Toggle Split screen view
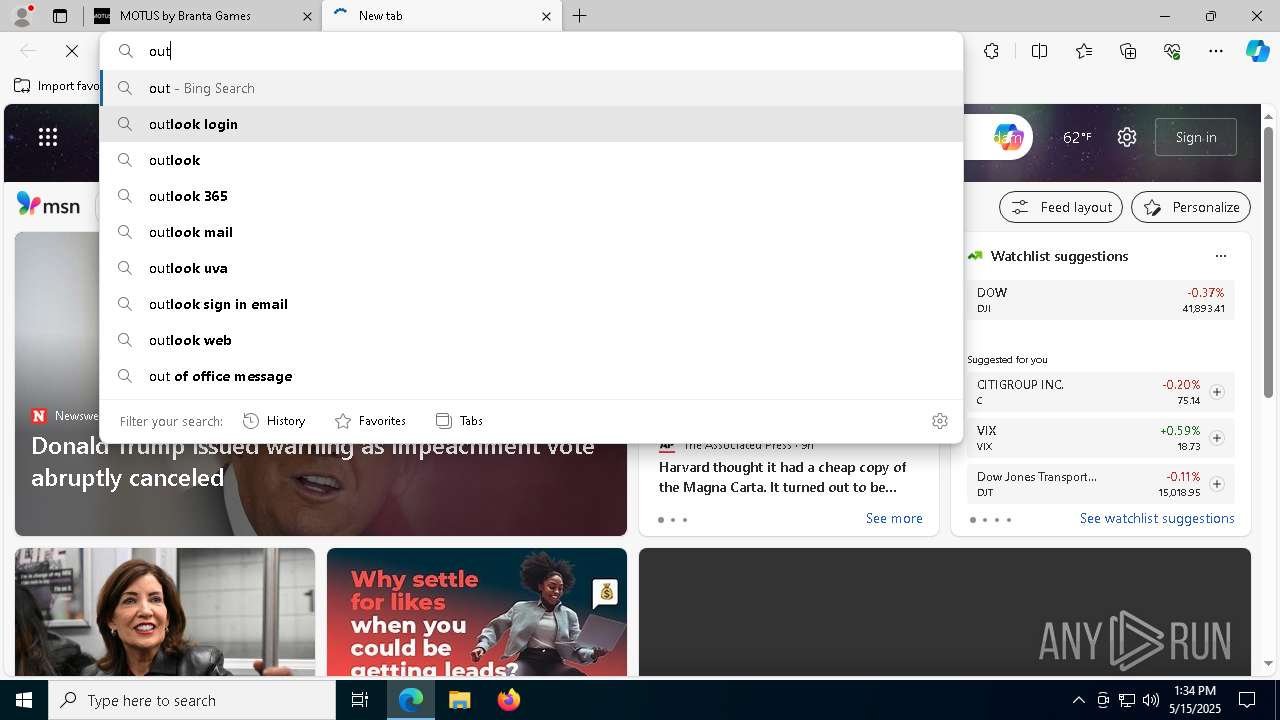 click(x=1039, y=51)
